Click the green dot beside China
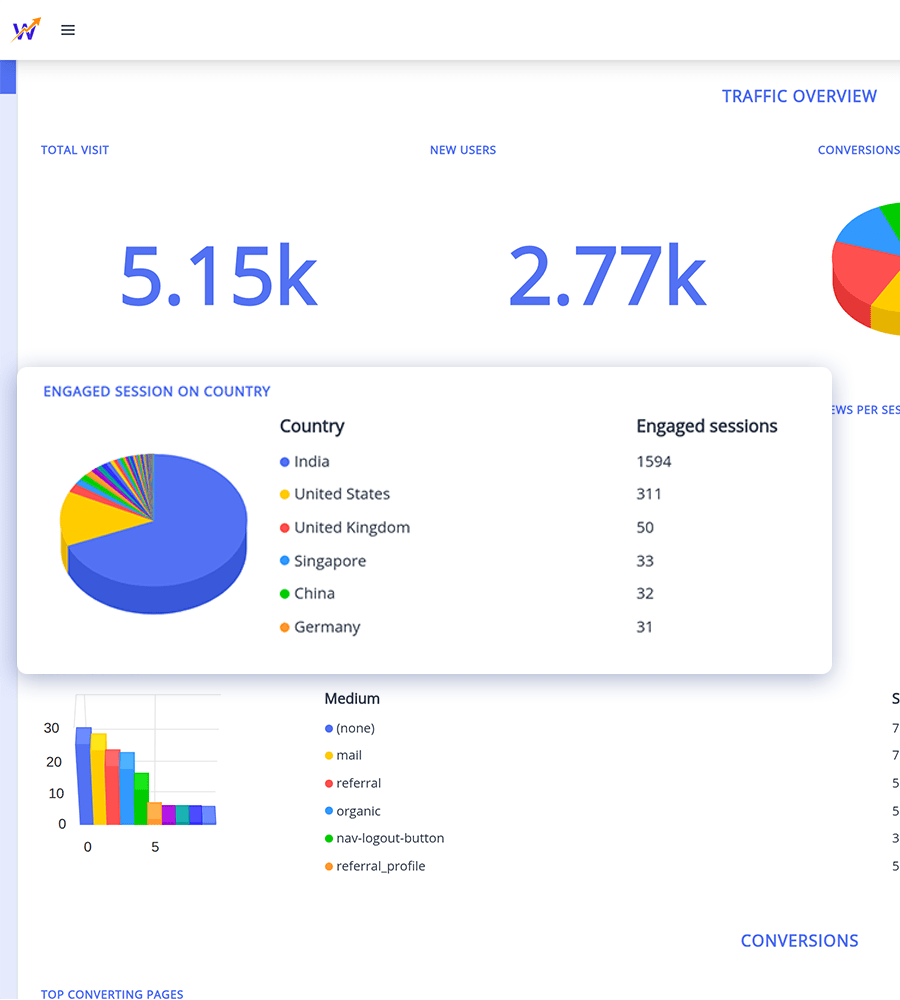The width and height of the screenshot is (900, 1000). tap(286, 594)
